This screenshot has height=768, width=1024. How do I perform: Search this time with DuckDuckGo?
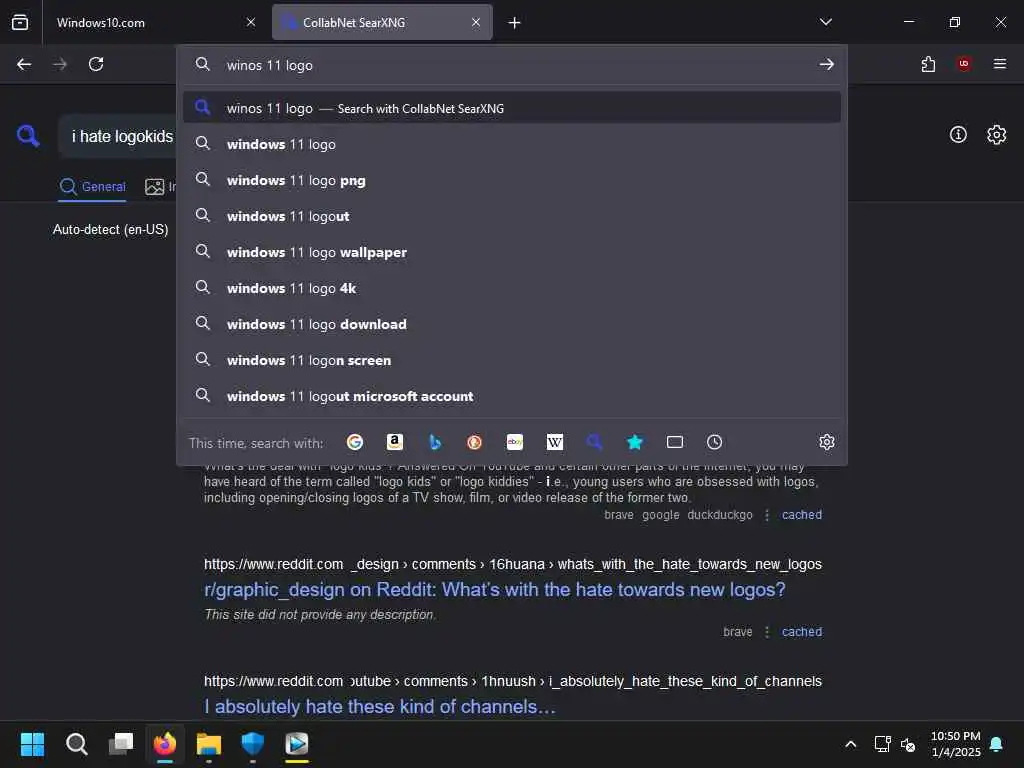[x=475, y=442]
